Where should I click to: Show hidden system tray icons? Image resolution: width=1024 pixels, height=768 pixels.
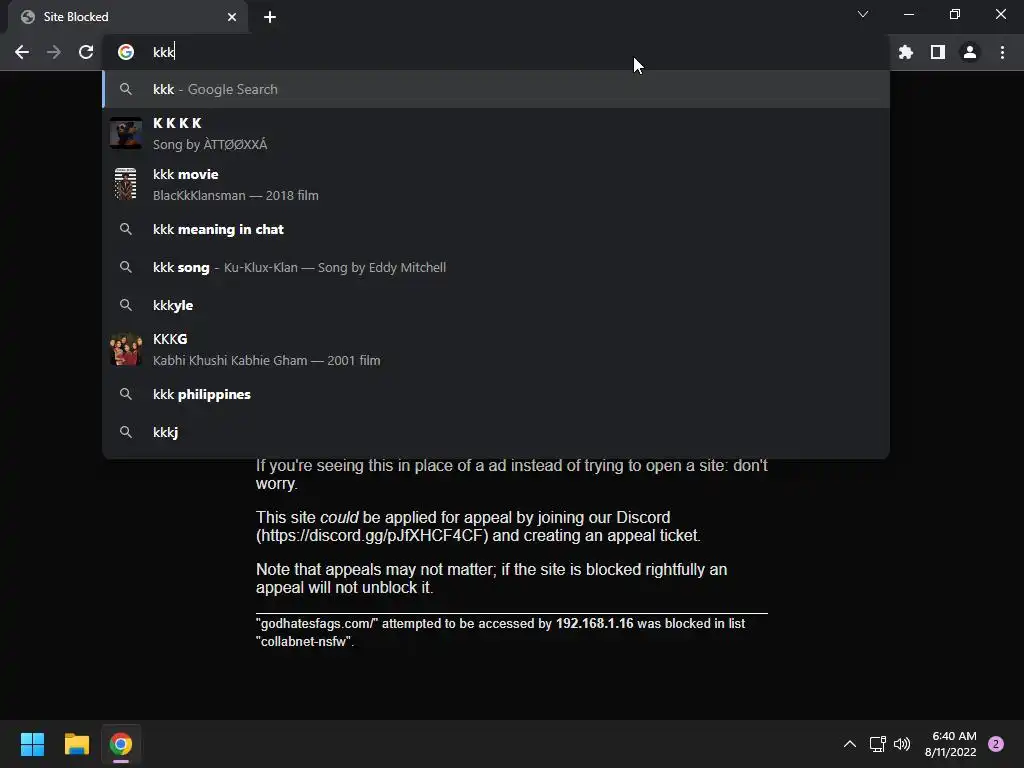click(x=850, y=744)
